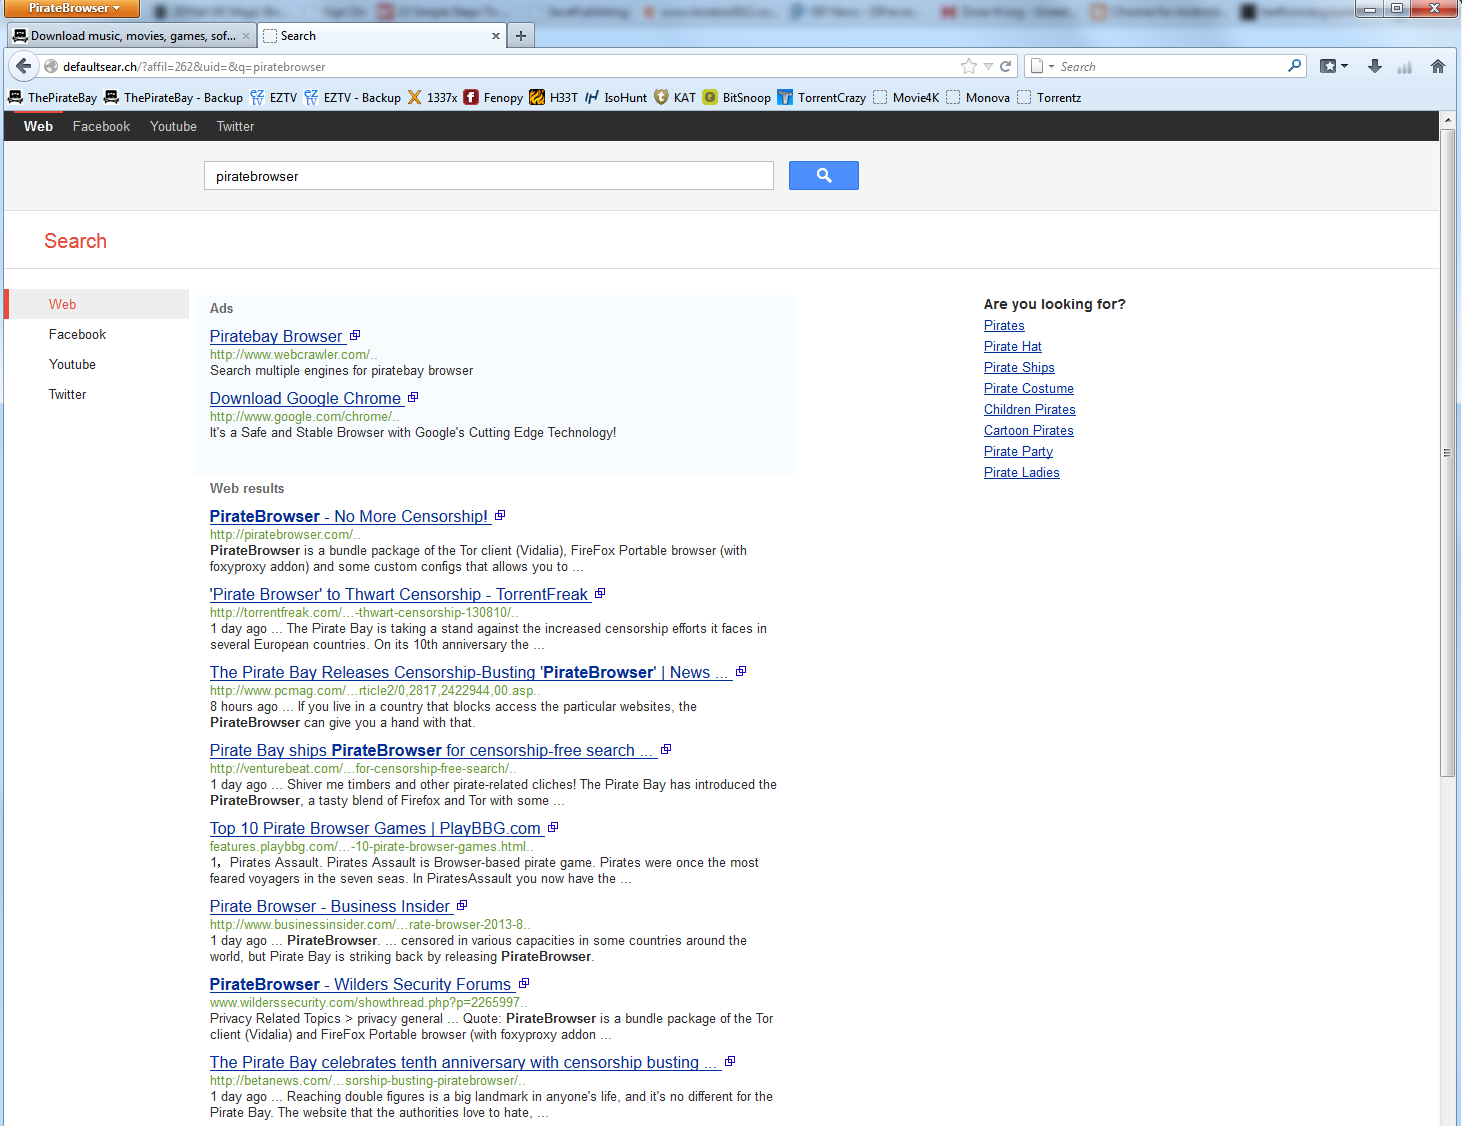Expand the bookmarks menu dropdown arrow
Image resolution: width=1462 pixels, height=1126 pixels.
point(1345,66)
